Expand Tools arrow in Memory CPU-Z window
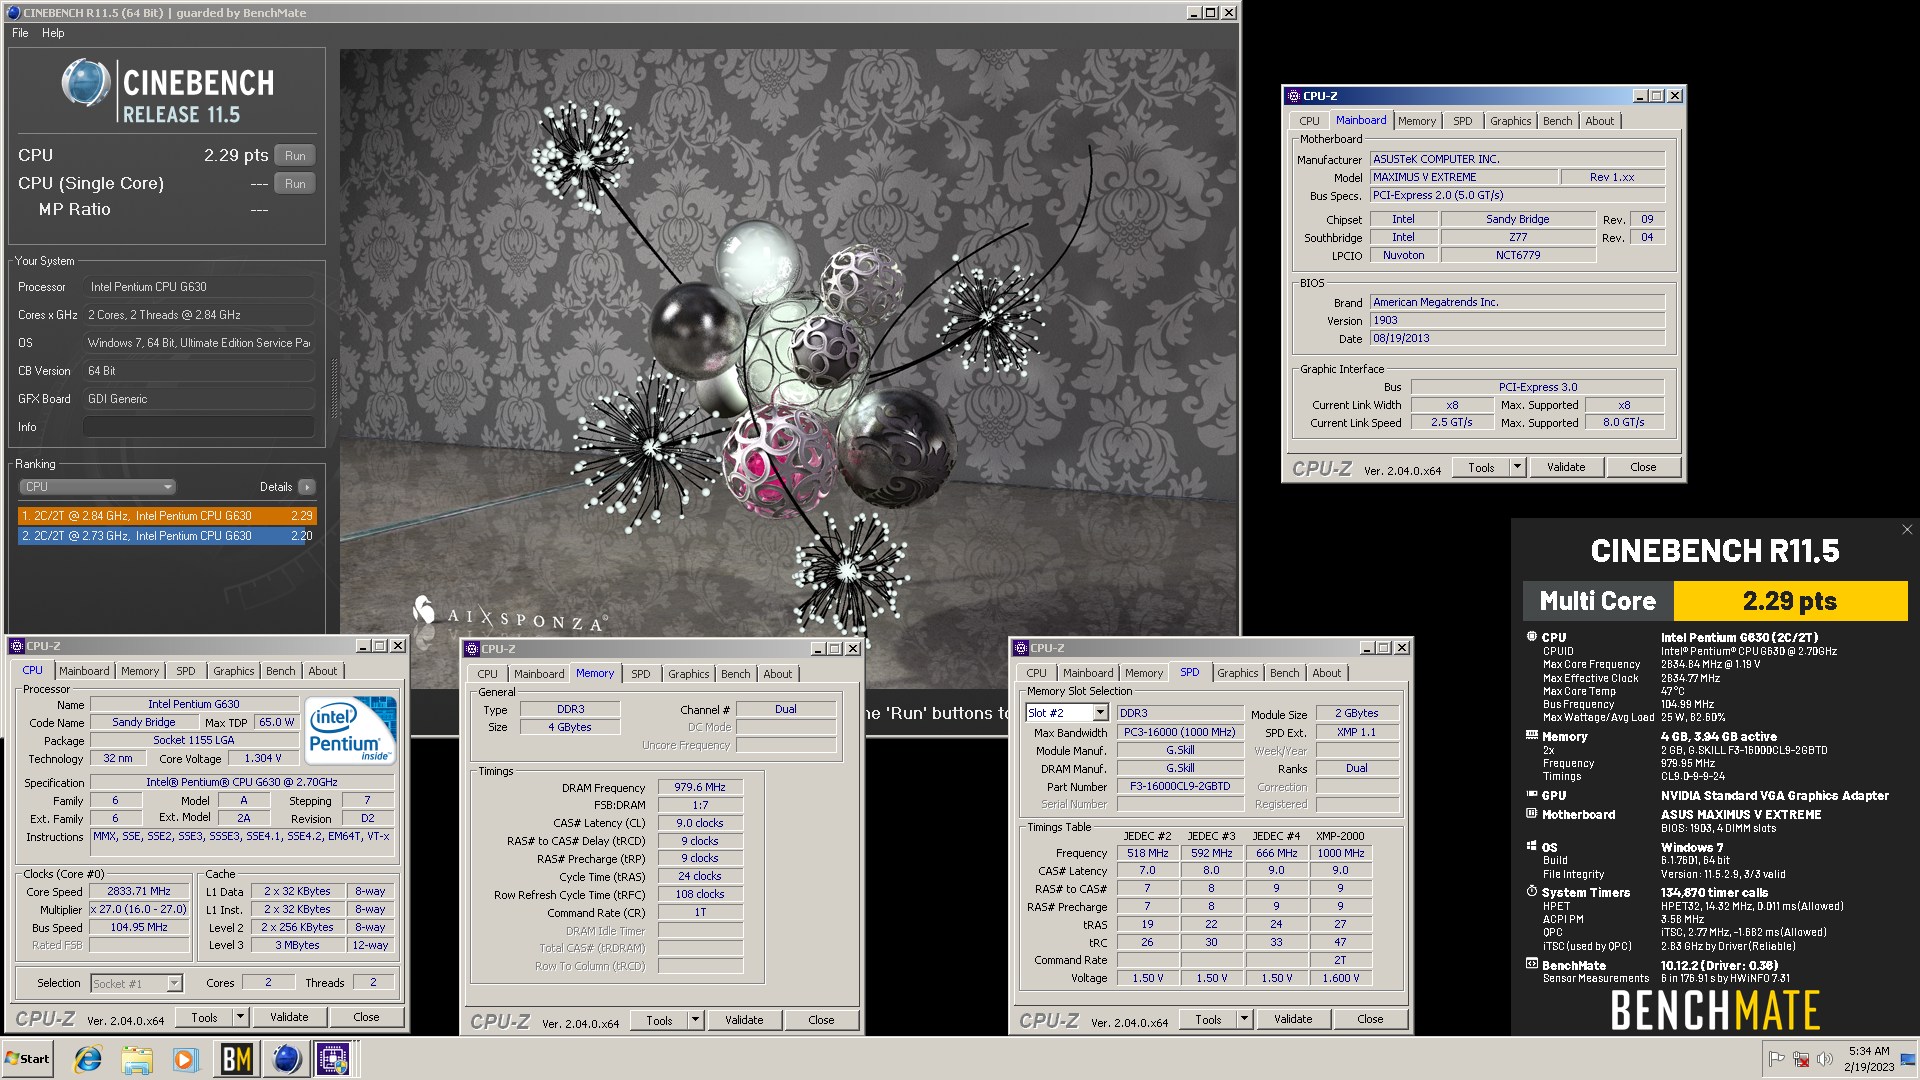The width and height of the screenshot is (1920, 1080). (695, 1020)
